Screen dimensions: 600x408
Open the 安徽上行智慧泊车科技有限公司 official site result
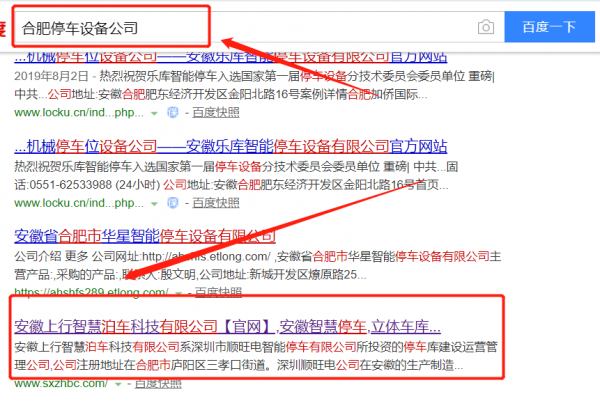point(227,326)
